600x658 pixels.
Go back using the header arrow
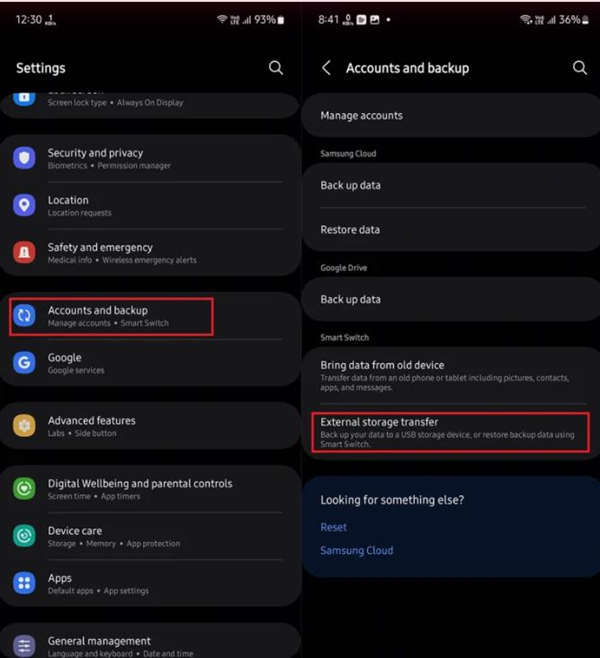point(326,68)
